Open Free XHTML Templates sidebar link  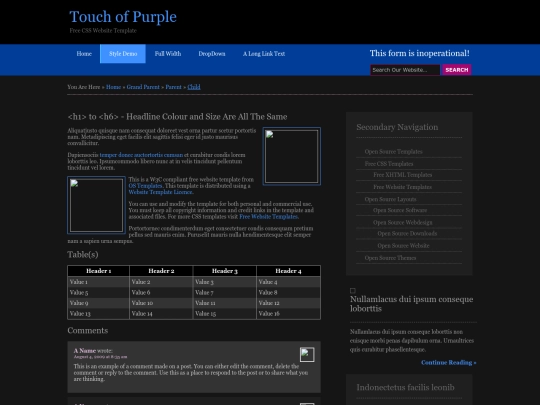click(x=403, y=175)
